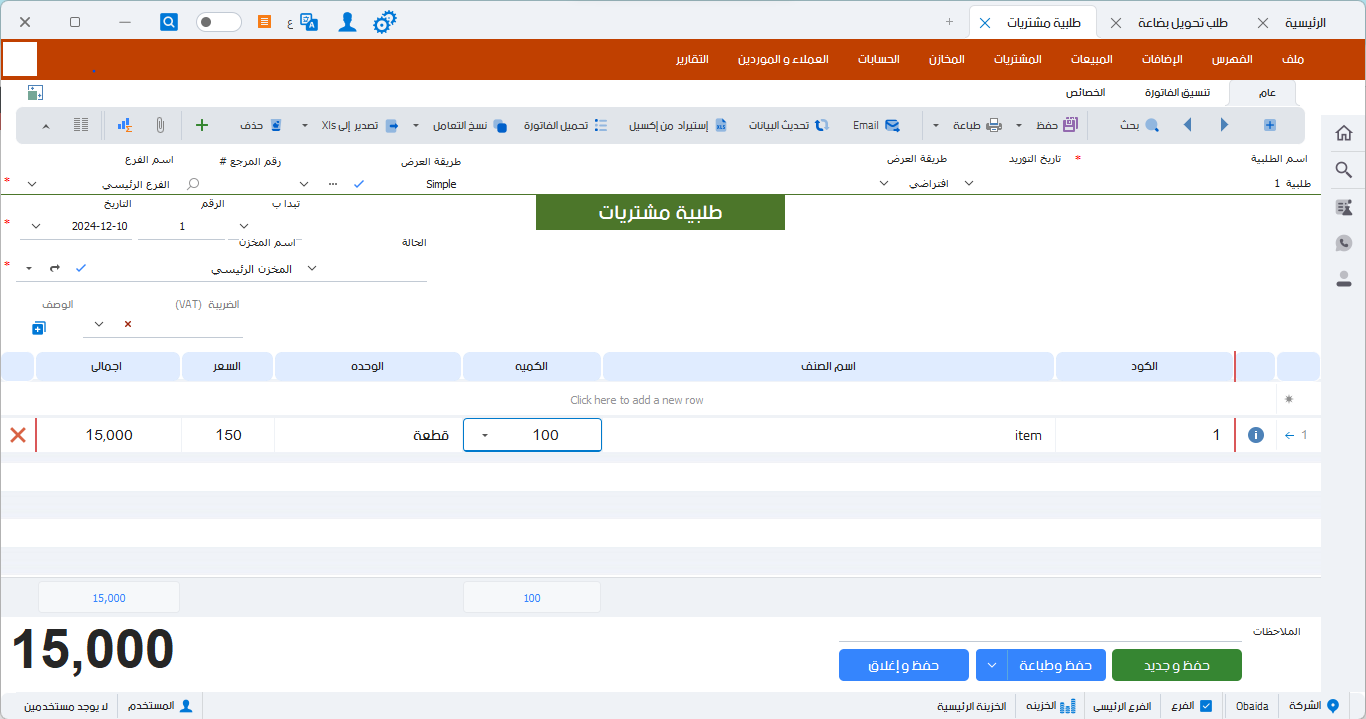Uncheck the الفرع checkbox in status bar

(x=1206, y=706)
